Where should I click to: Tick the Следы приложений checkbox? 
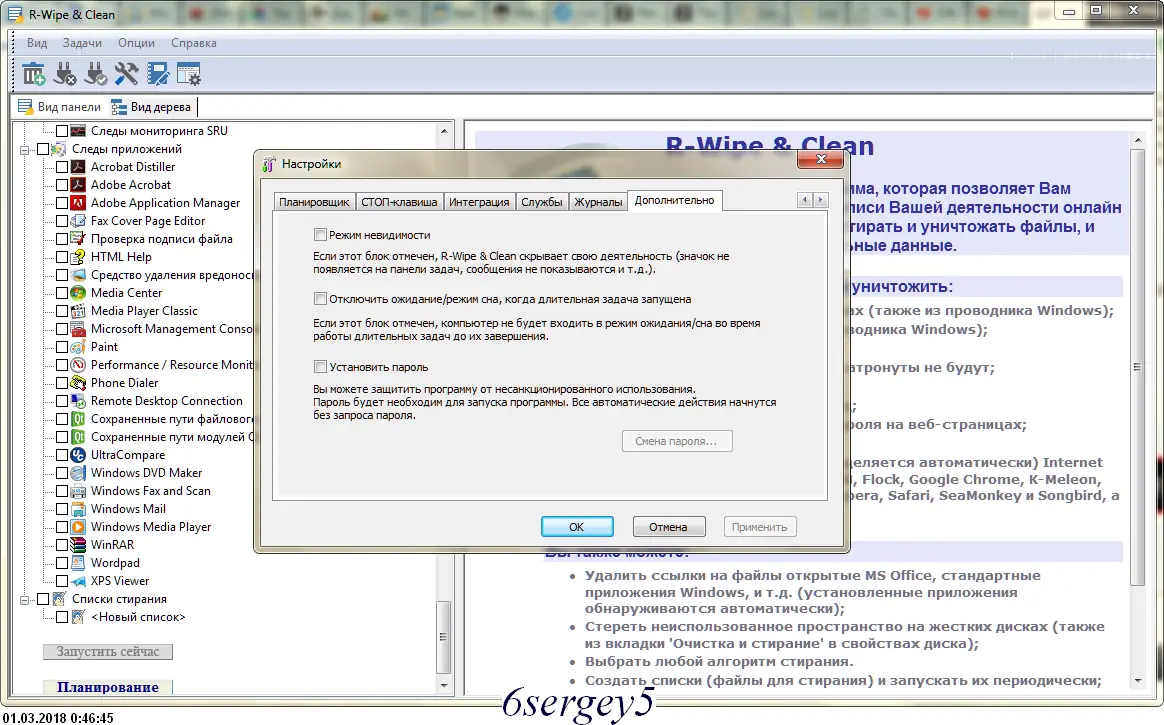coord(43,149)
